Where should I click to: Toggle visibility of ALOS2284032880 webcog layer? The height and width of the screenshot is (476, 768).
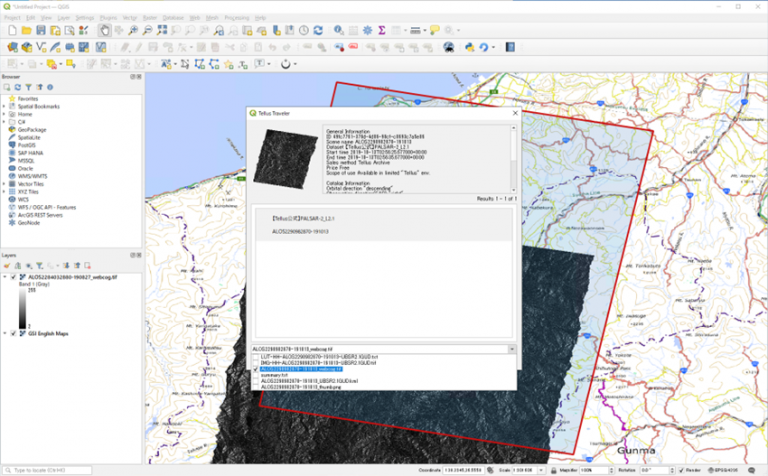click(x=14, y=277)
